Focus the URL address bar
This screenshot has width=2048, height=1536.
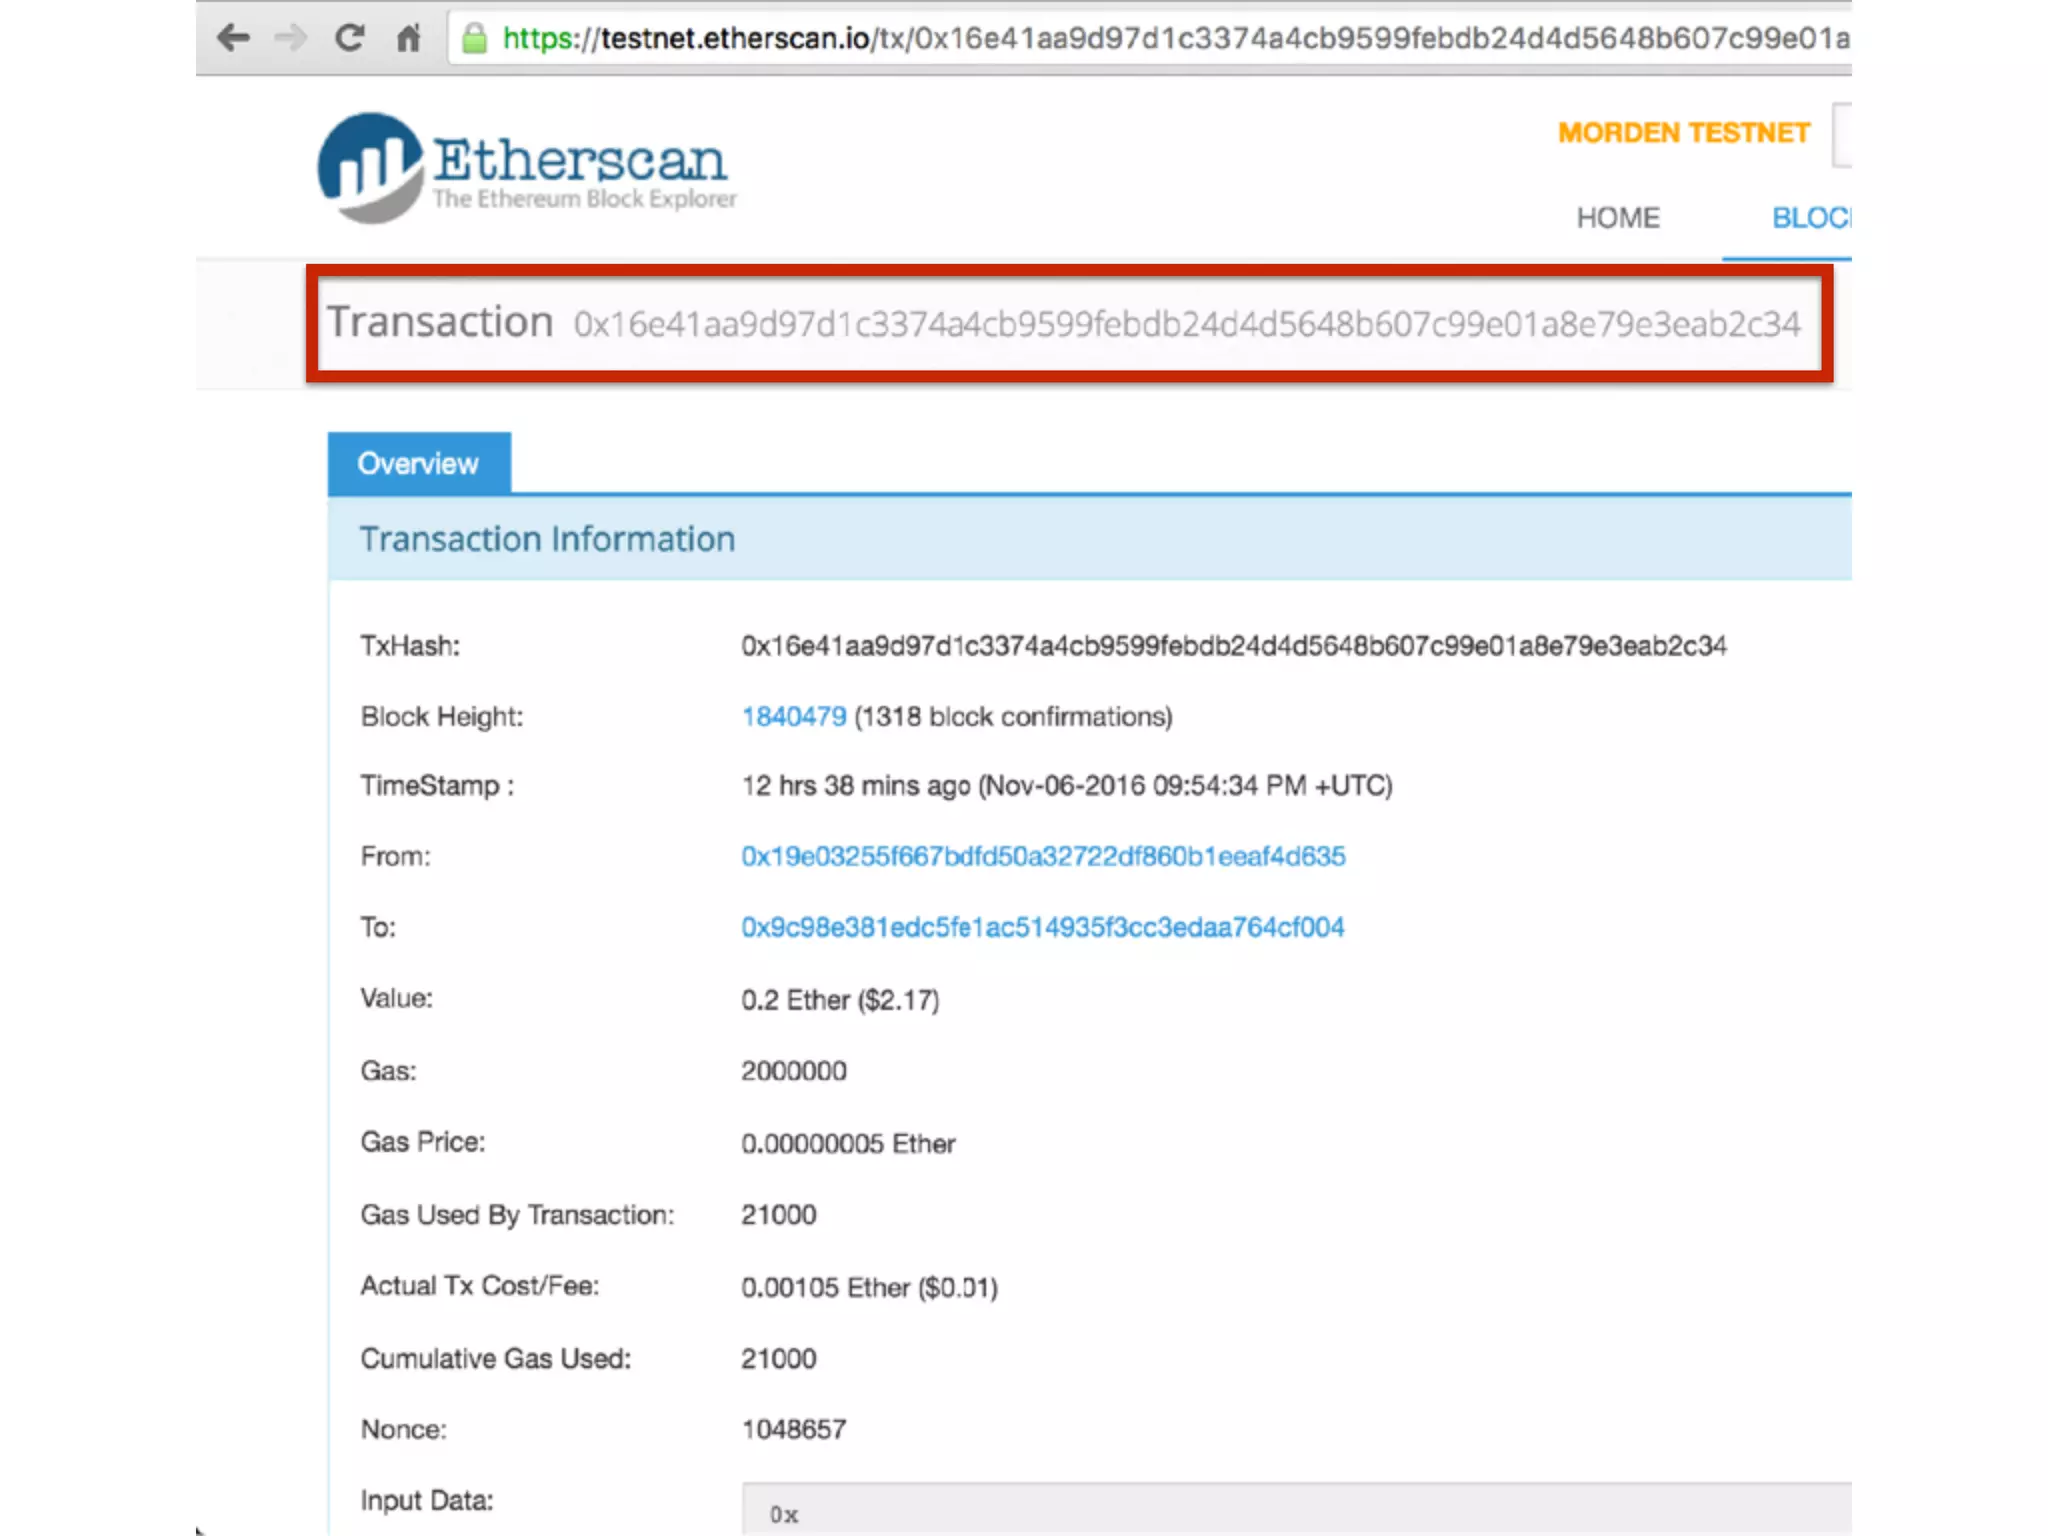[x=1150, y=38]
